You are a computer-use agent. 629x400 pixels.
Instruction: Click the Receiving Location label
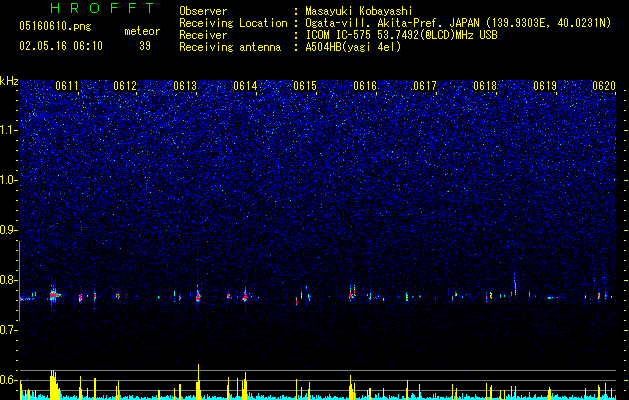233,23
